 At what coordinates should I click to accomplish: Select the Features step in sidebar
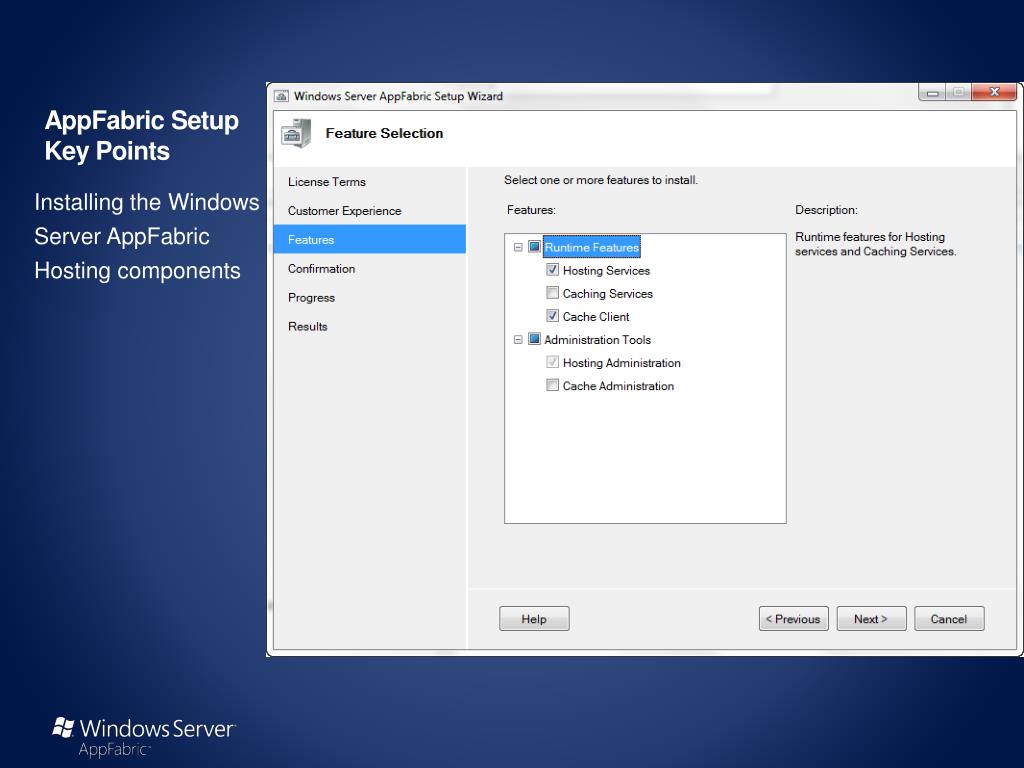[x=370, y=239]
